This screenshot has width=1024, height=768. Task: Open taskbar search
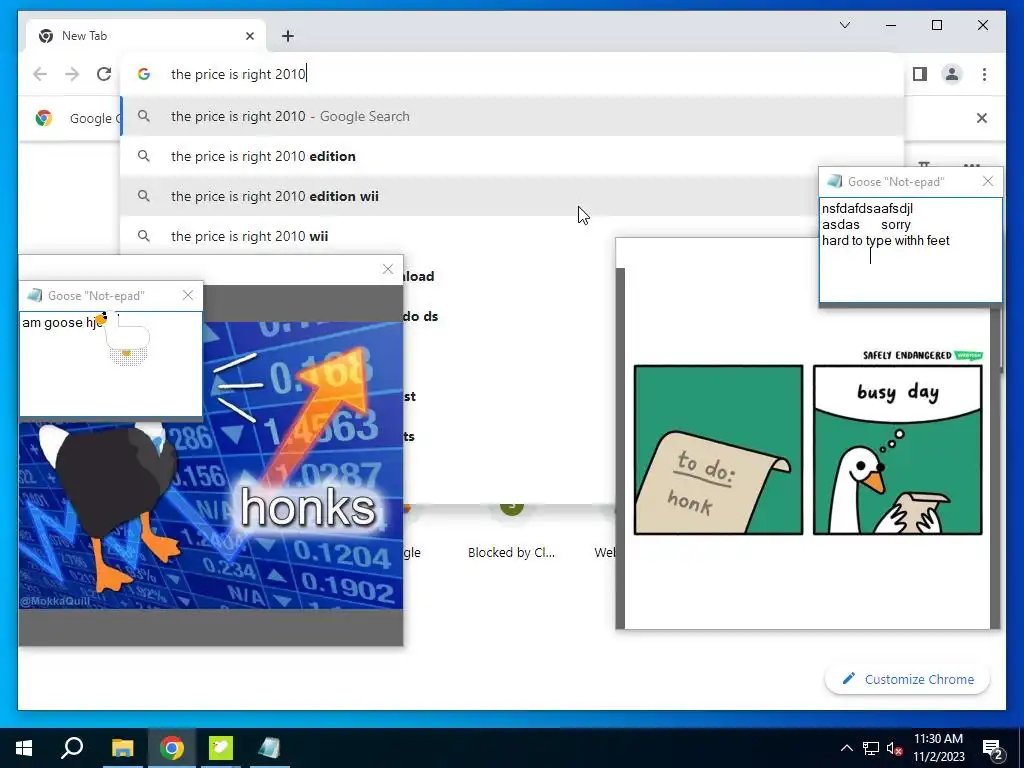click(x=72, y=748)
